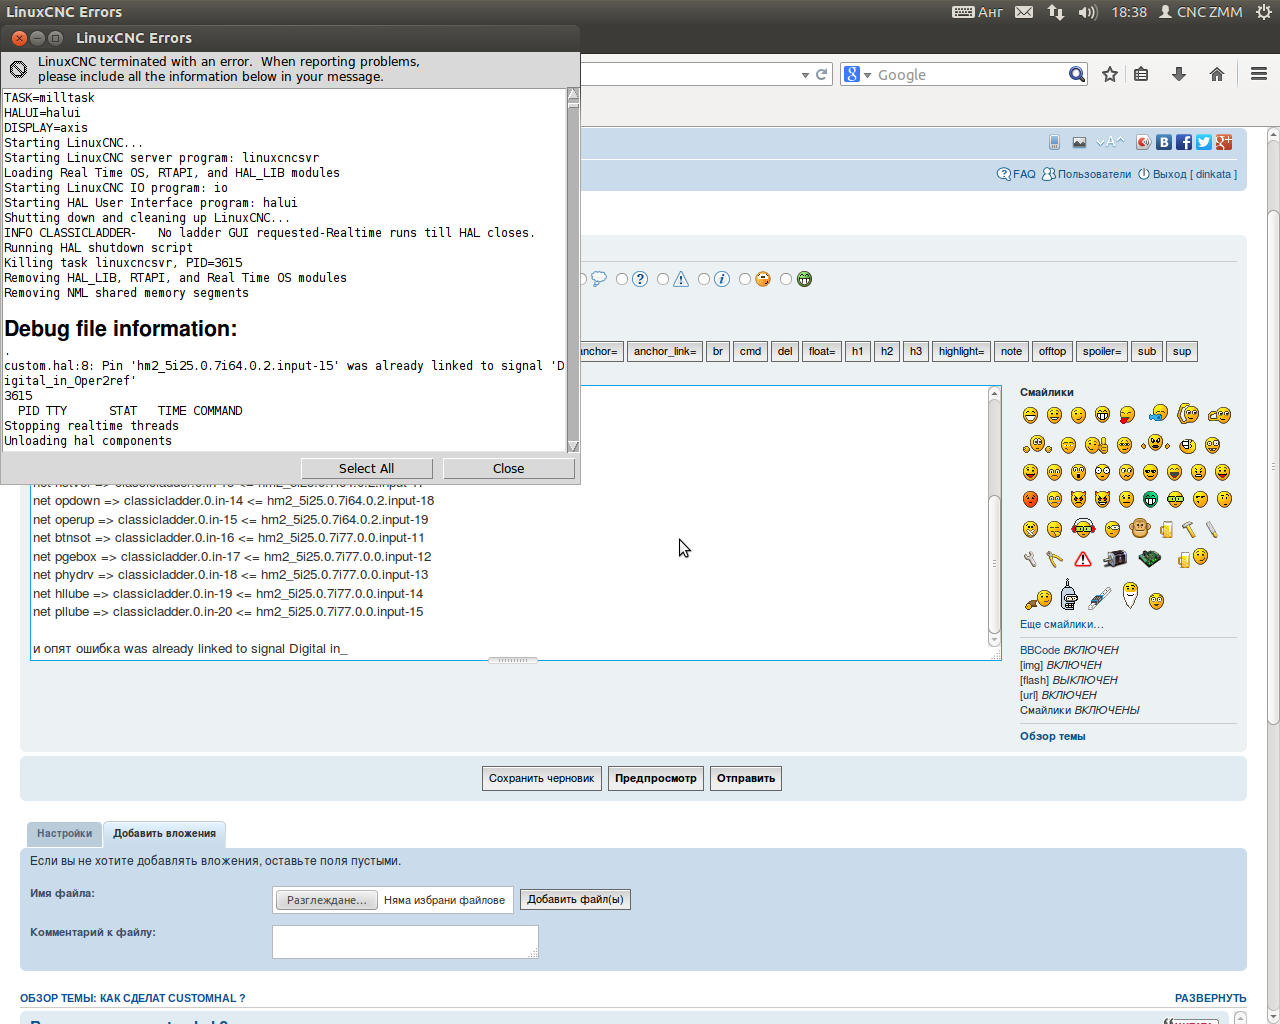Click Close in LinuxCNC Errors dialog
Viewport: 1280px width, 1024px height.
pyautogui.click(x=508, y=468)
